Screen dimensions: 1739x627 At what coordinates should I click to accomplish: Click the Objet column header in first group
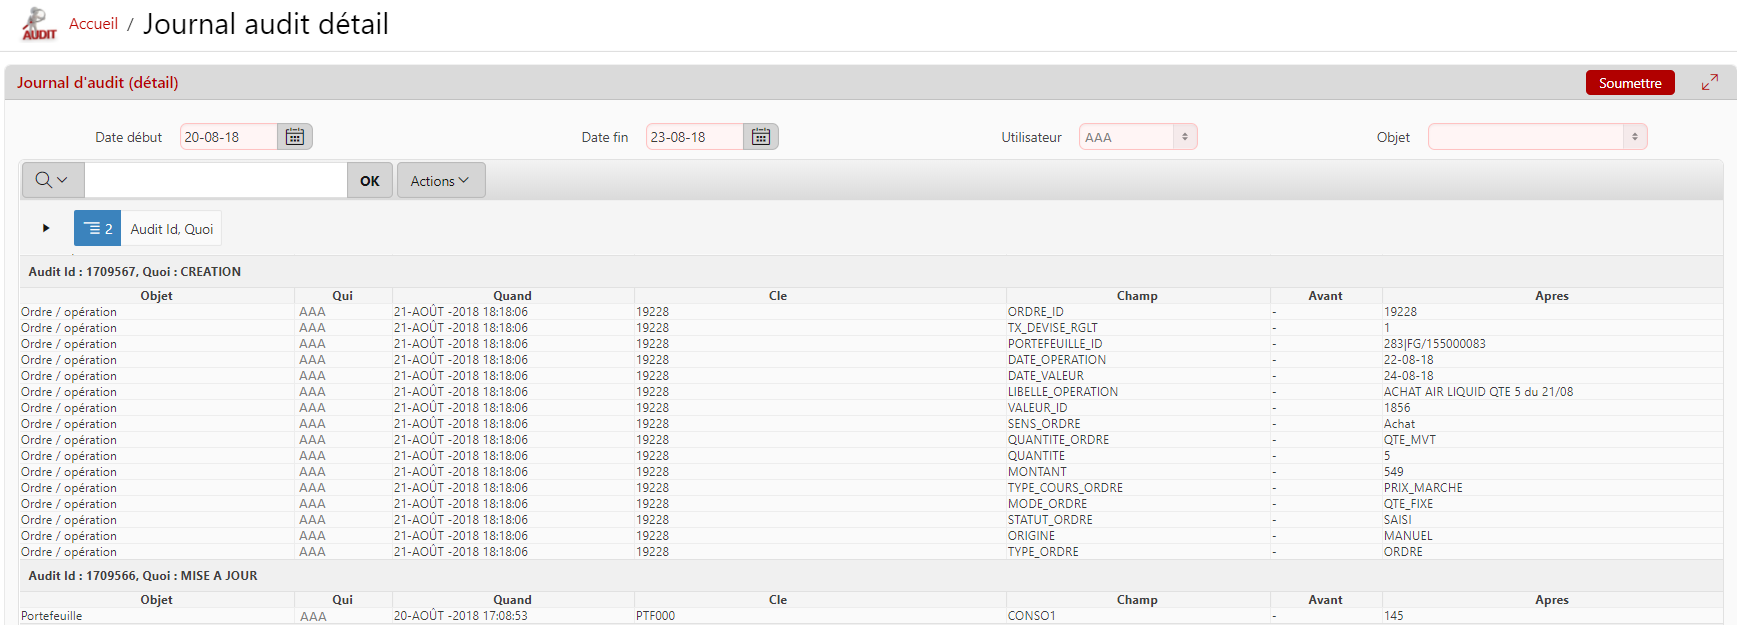[x=156, y=296]
